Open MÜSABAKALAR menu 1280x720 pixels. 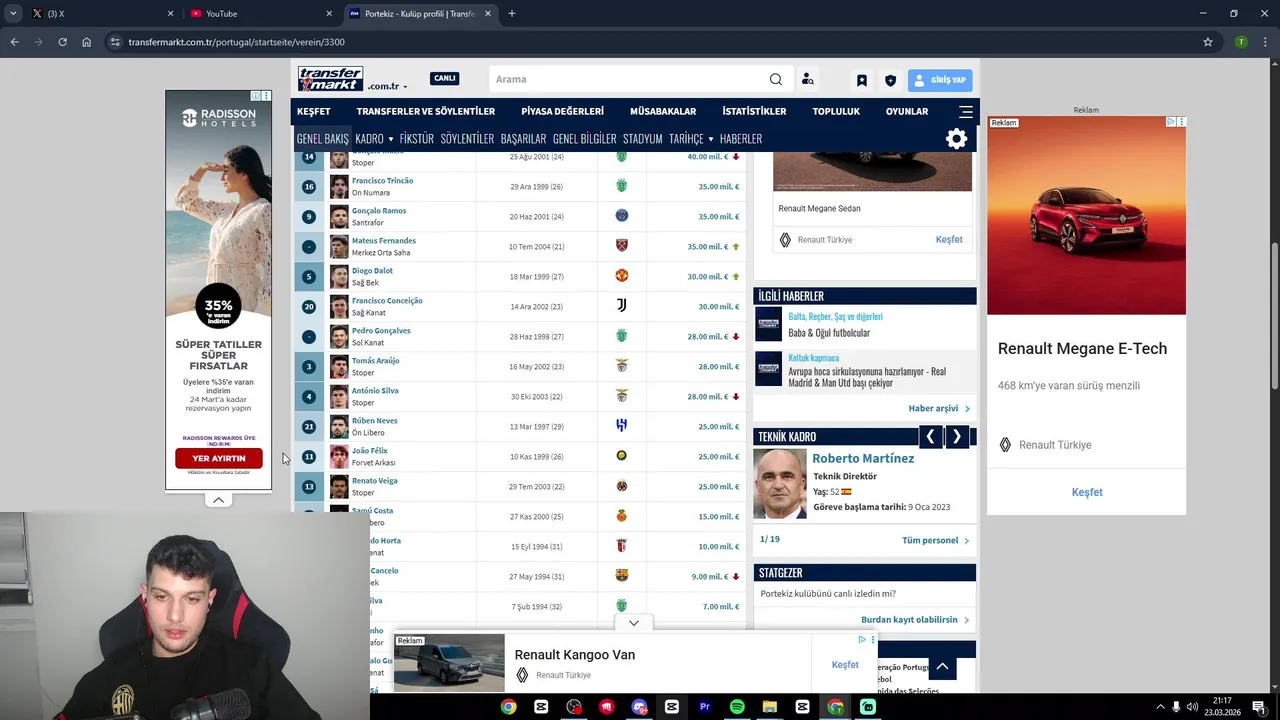[x=663, y=111]
